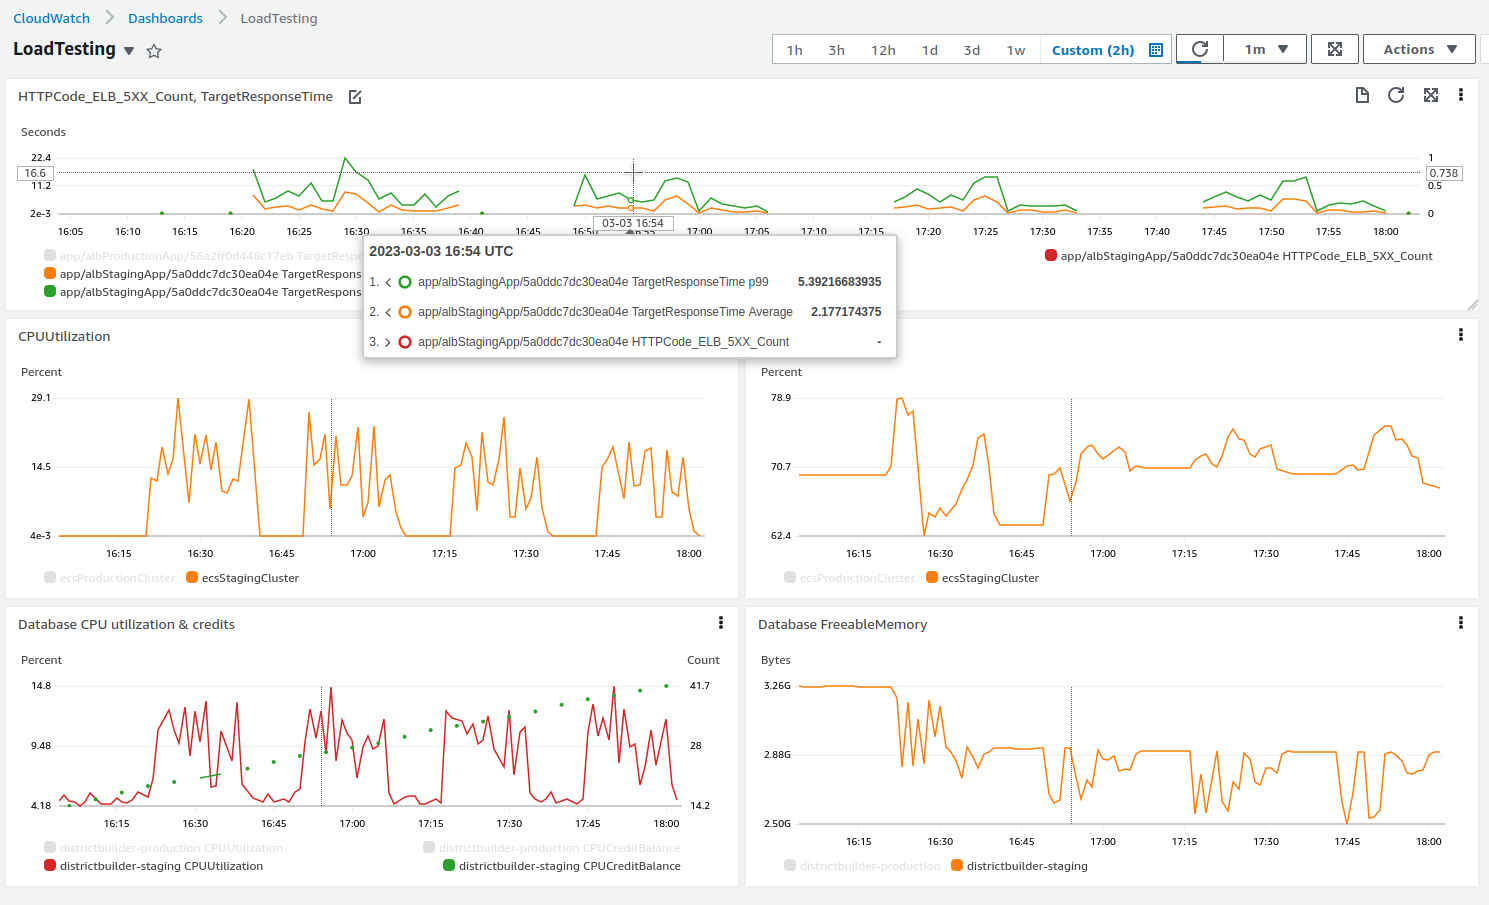Switch to the 12h time range tab
Viewport: 1489px width, 905px height.
coord(882,49)
